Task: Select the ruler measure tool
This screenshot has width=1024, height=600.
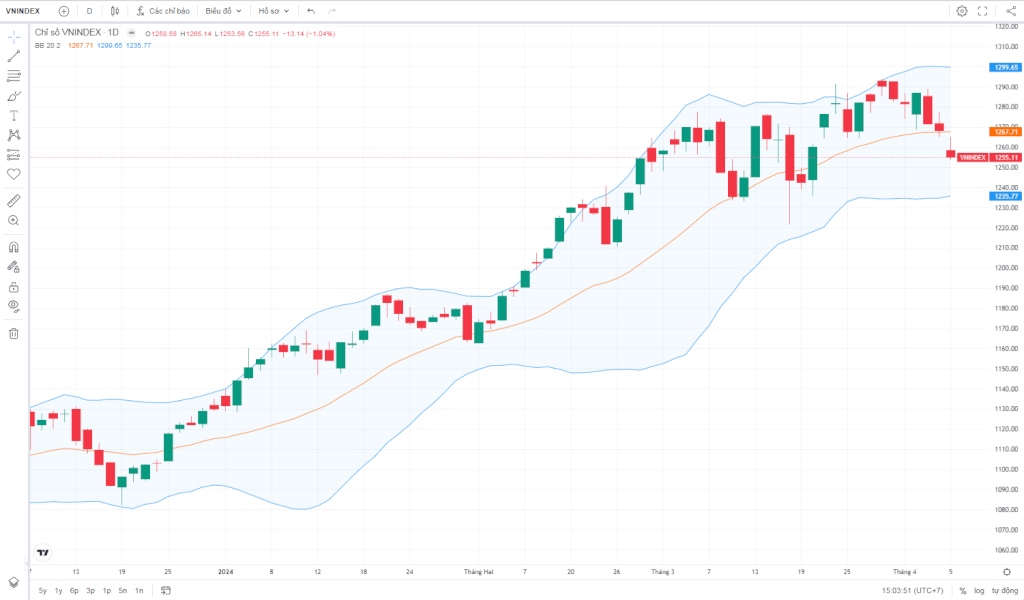Action: 14,201
